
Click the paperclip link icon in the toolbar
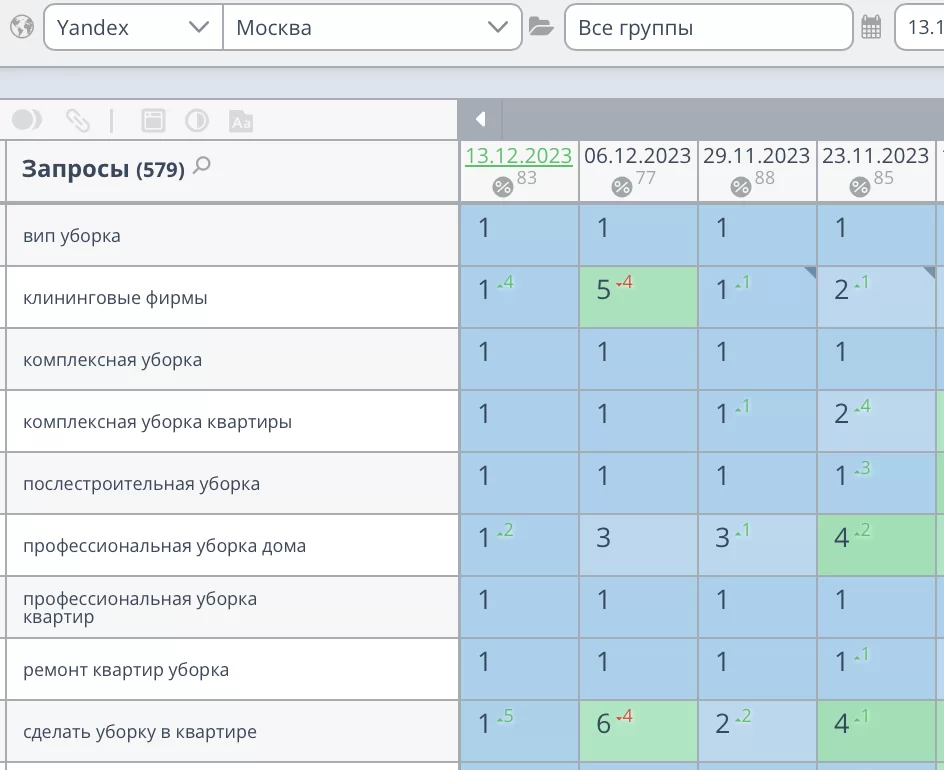pyautogui.click(x=77, y=121)
